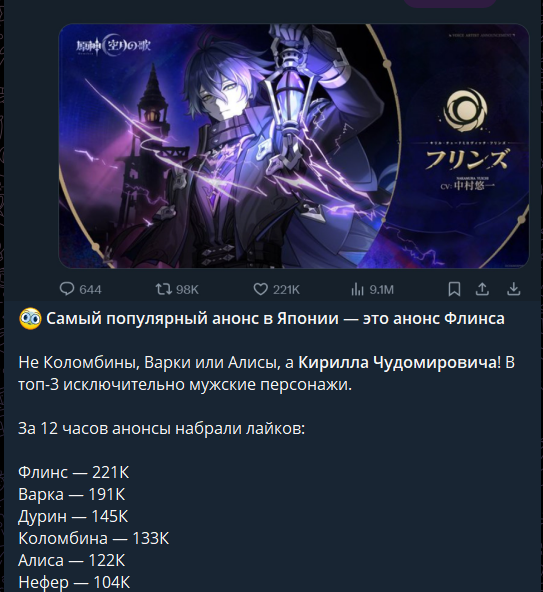The height and width of the screenshot is (592, 543).
Task: Click the 98K retweets count
Action: pos(187,290)
